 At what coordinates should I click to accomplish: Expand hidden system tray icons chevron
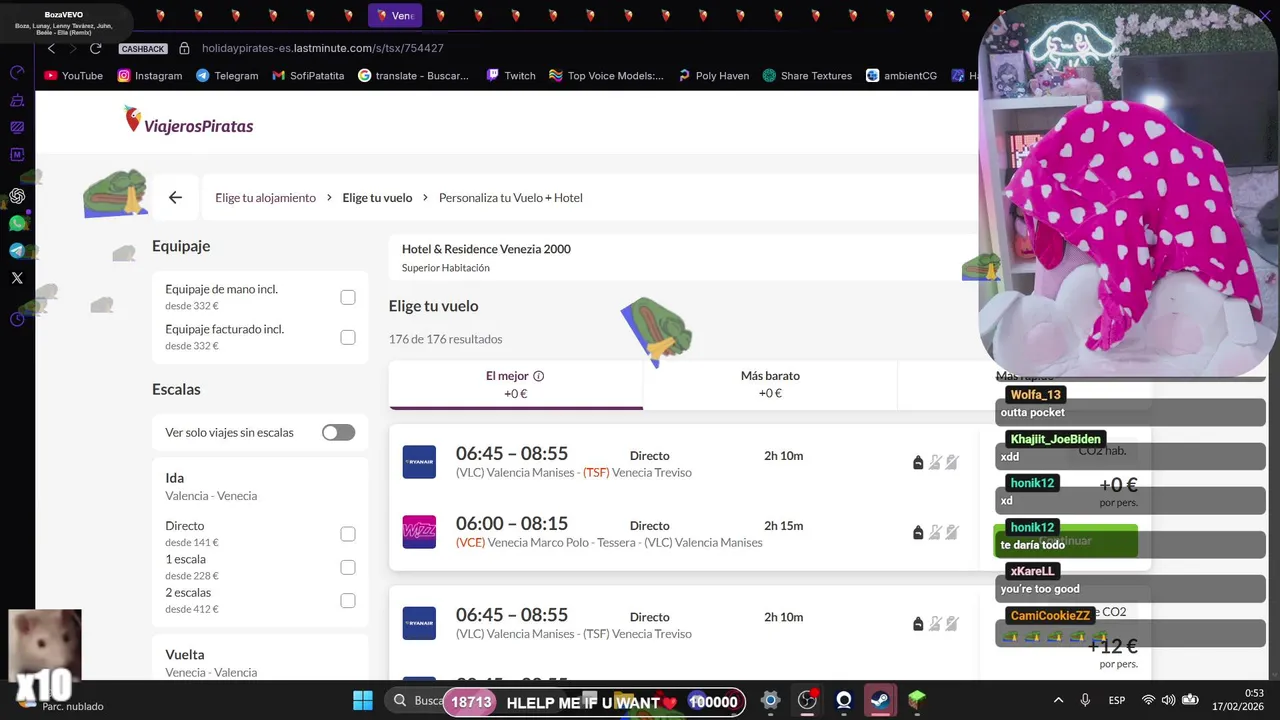pos(1059,700)
